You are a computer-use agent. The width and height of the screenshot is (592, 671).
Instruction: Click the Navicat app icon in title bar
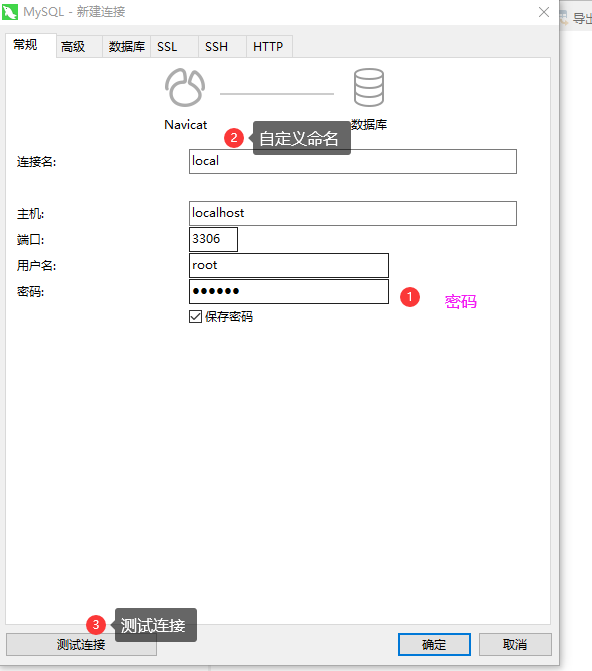tap(10, 12)
